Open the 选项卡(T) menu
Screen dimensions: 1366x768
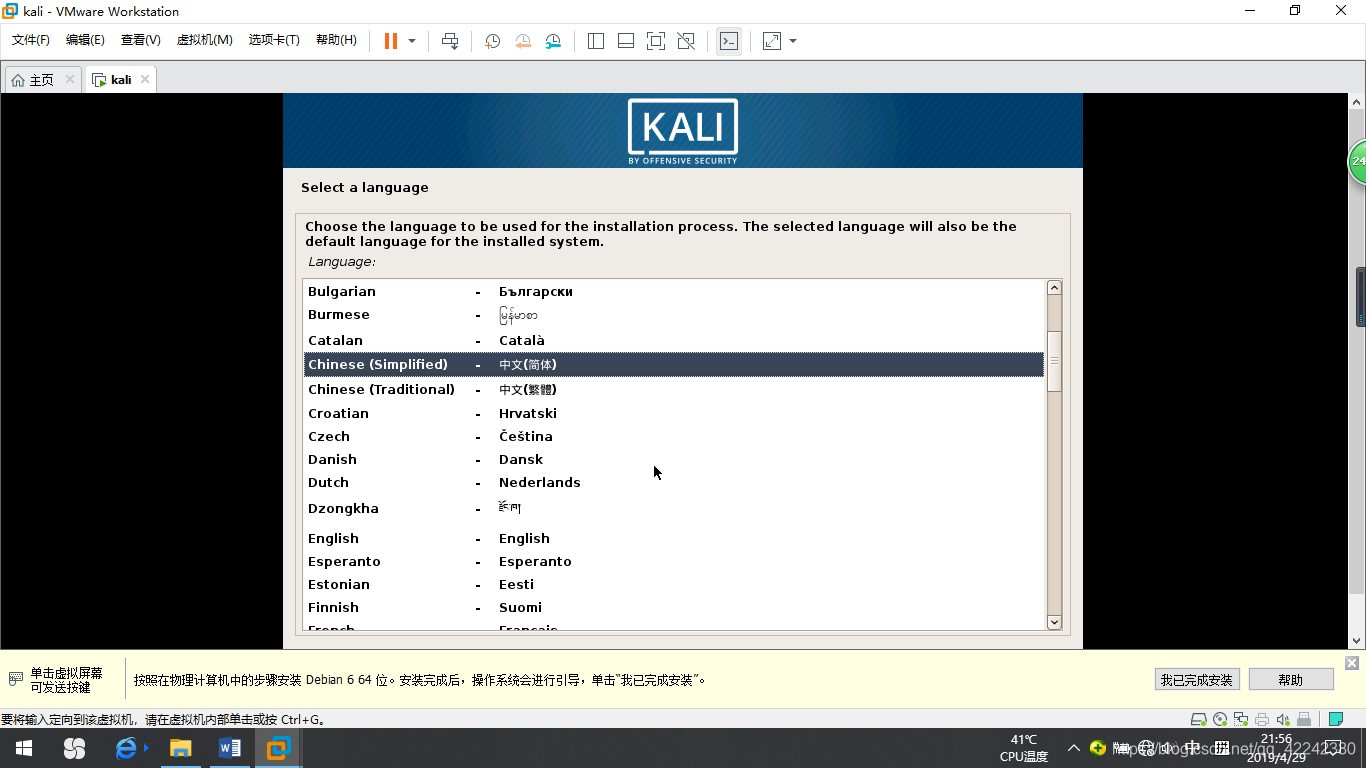pos(274,40)
